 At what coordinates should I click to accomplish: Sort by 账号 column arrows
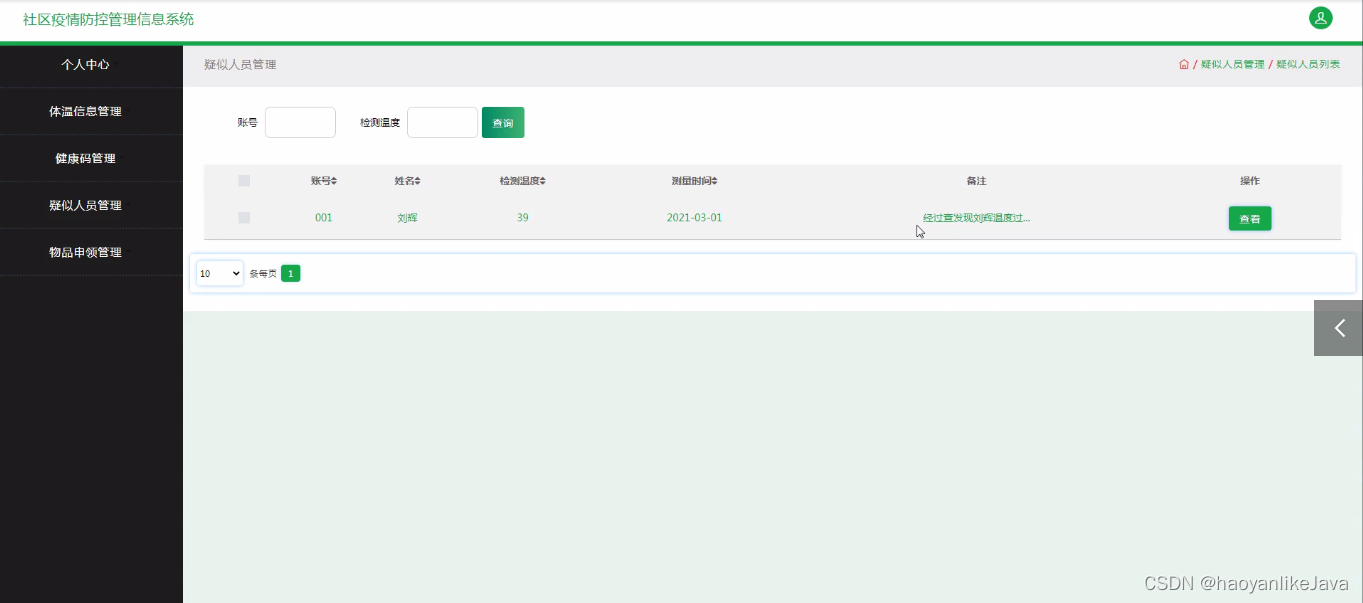click(334, 181)
